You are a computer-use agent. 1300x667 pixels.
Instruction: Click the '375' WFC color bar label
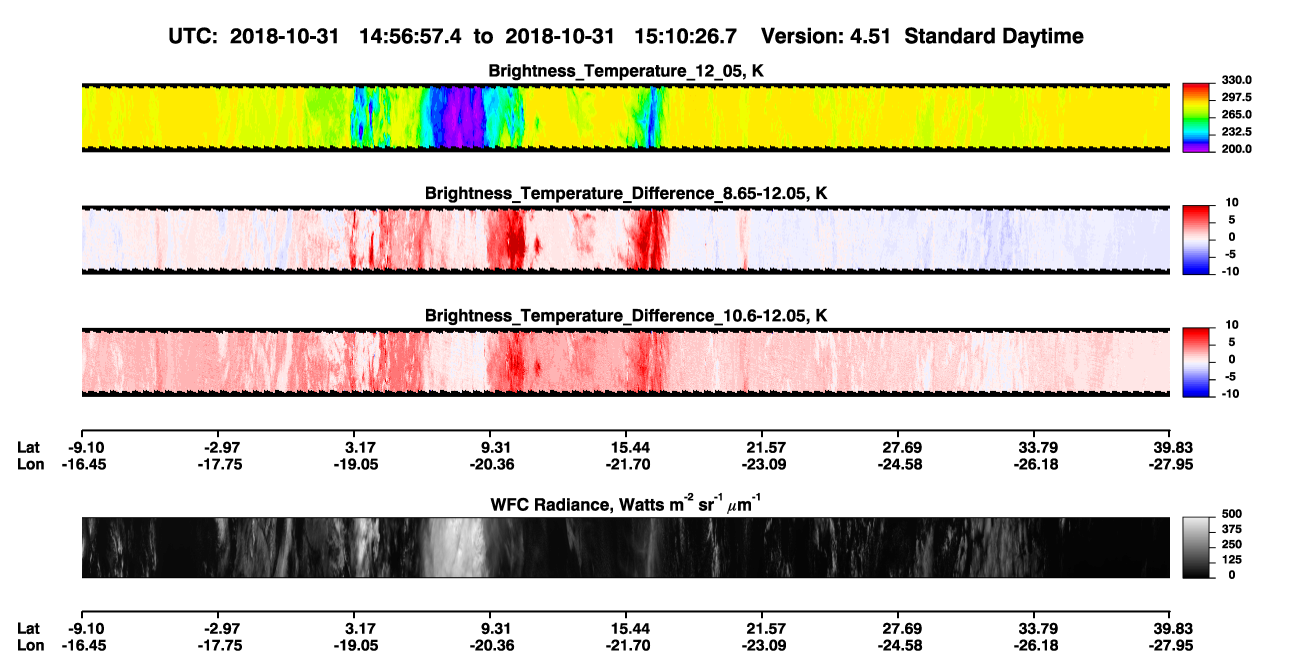[1232, 530]
